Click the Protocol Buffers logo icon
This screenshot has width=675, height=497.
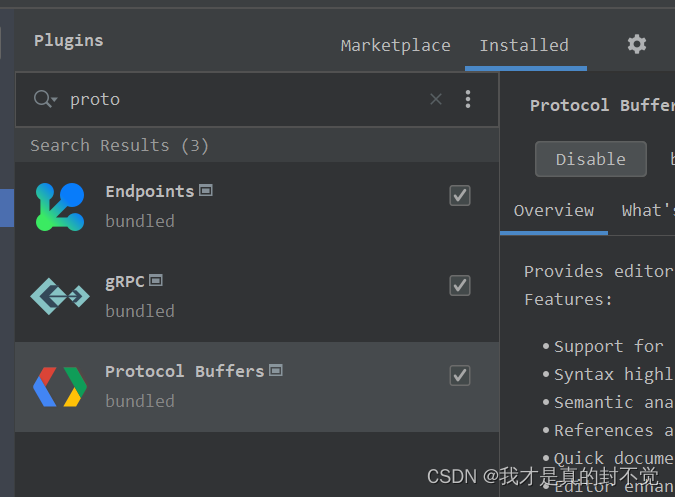click(x=60, y=386)
